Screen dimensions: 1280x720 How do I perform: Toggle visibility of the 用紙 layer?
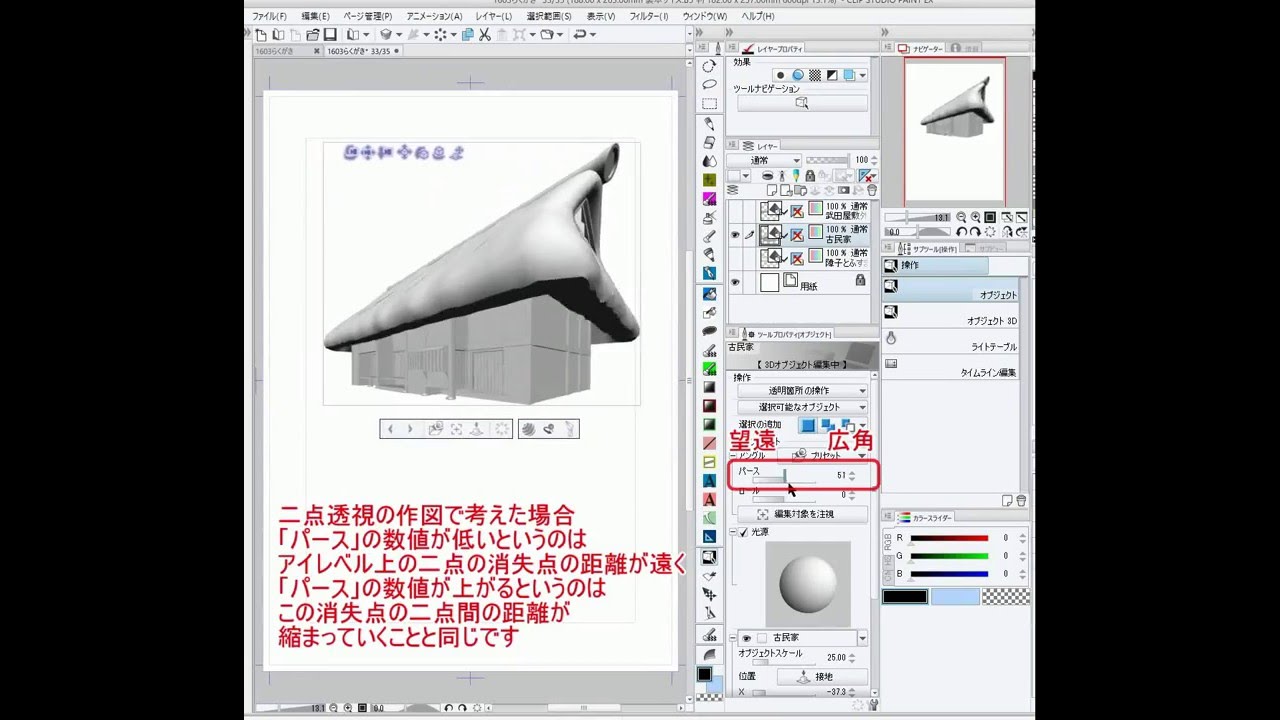734,282
